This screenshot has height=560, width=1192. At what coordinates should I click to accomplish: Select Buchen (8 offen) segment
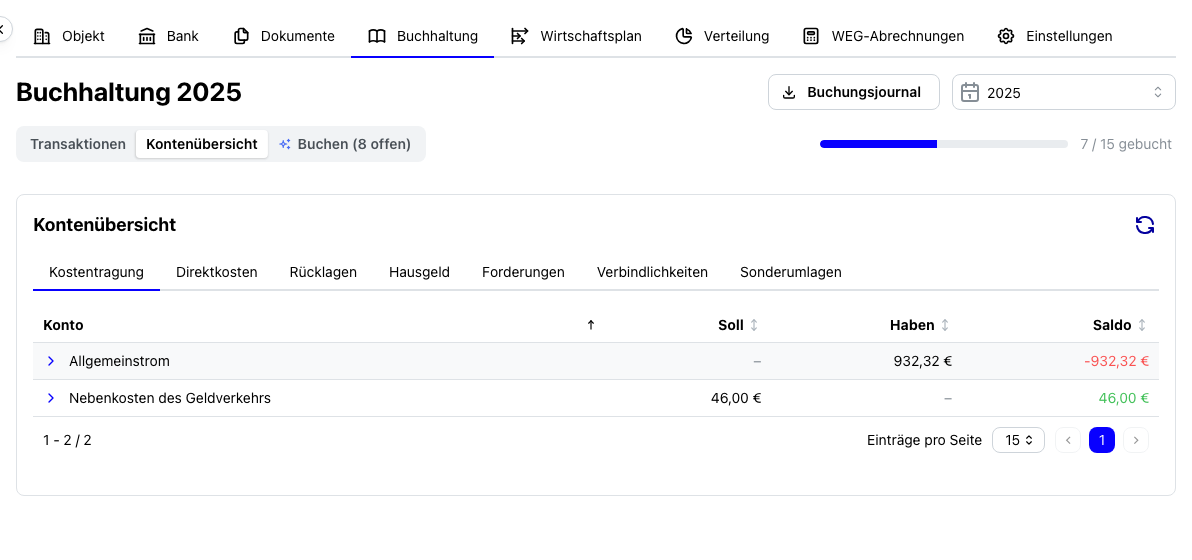click(x=345, y=144)
